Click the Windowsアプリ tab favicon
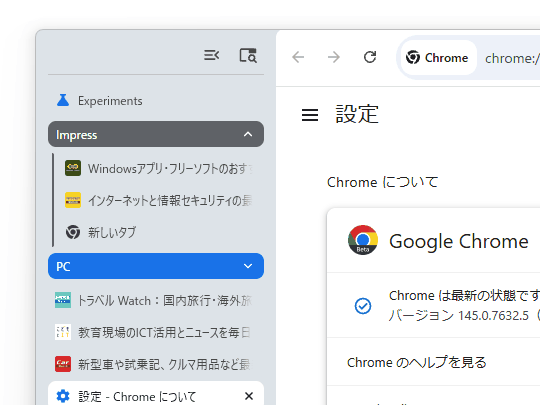The width and height of the screenshot is (540, 405). pyautogui.click(x=73, y=168)
